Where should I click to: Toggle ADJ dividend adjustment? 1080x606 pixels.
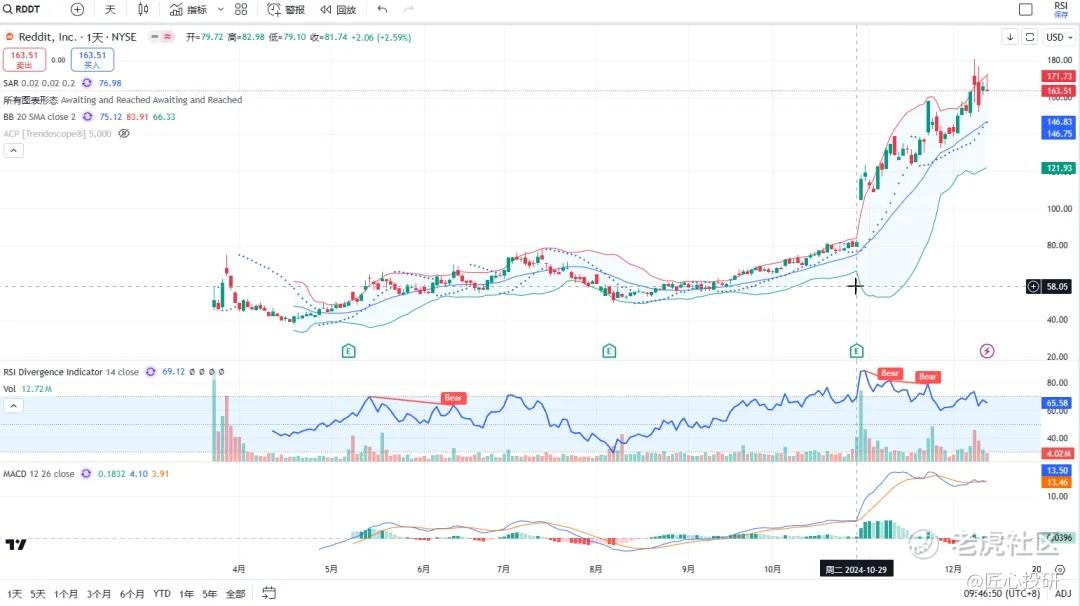1063,594
